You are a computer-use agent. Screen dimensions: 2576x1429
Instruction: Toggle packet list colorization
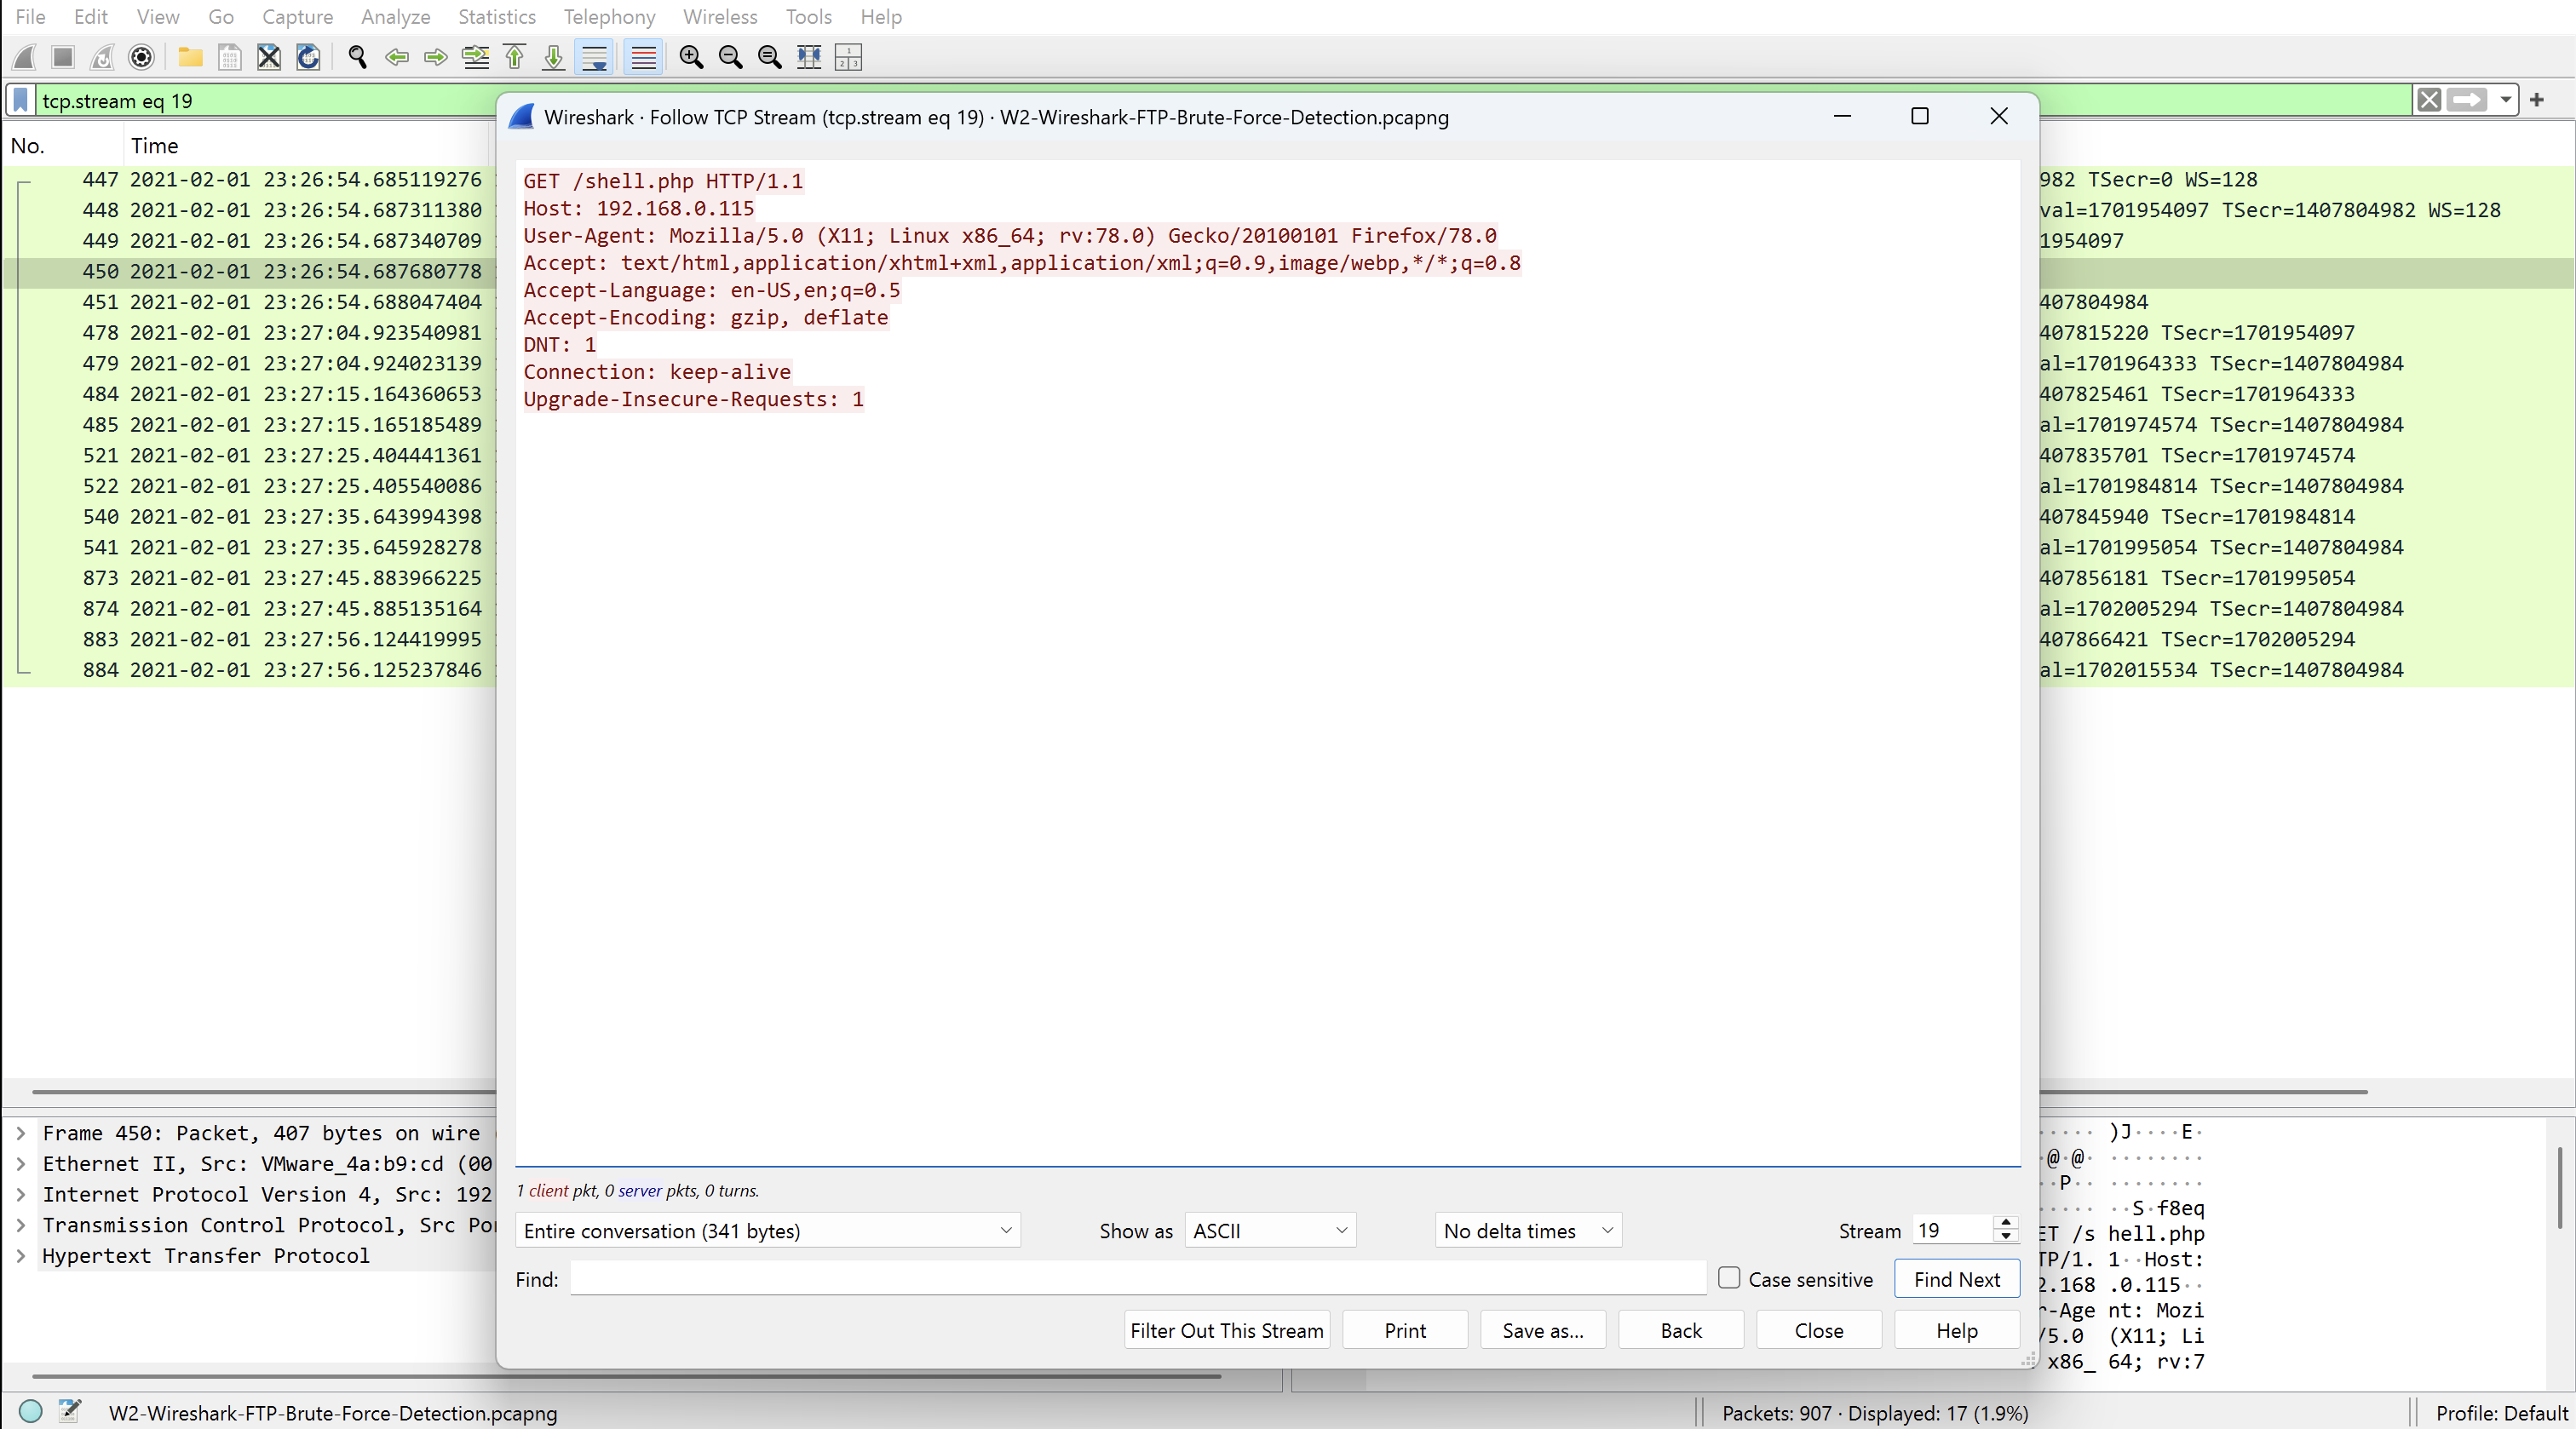[643, 57]
